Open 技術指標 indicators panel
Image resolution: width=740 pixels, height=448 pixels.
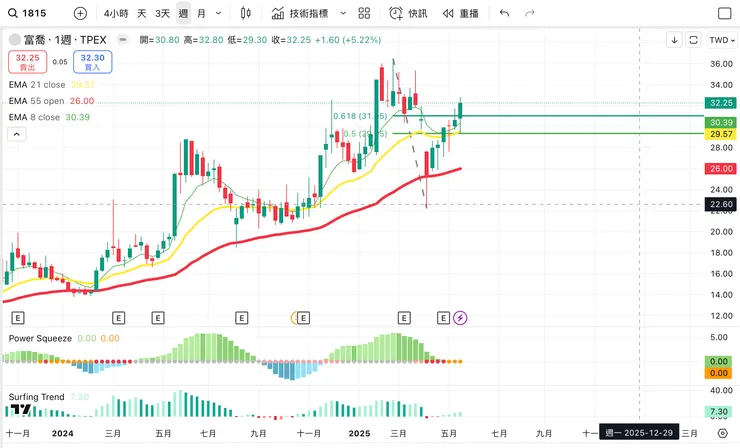point(304,14)
